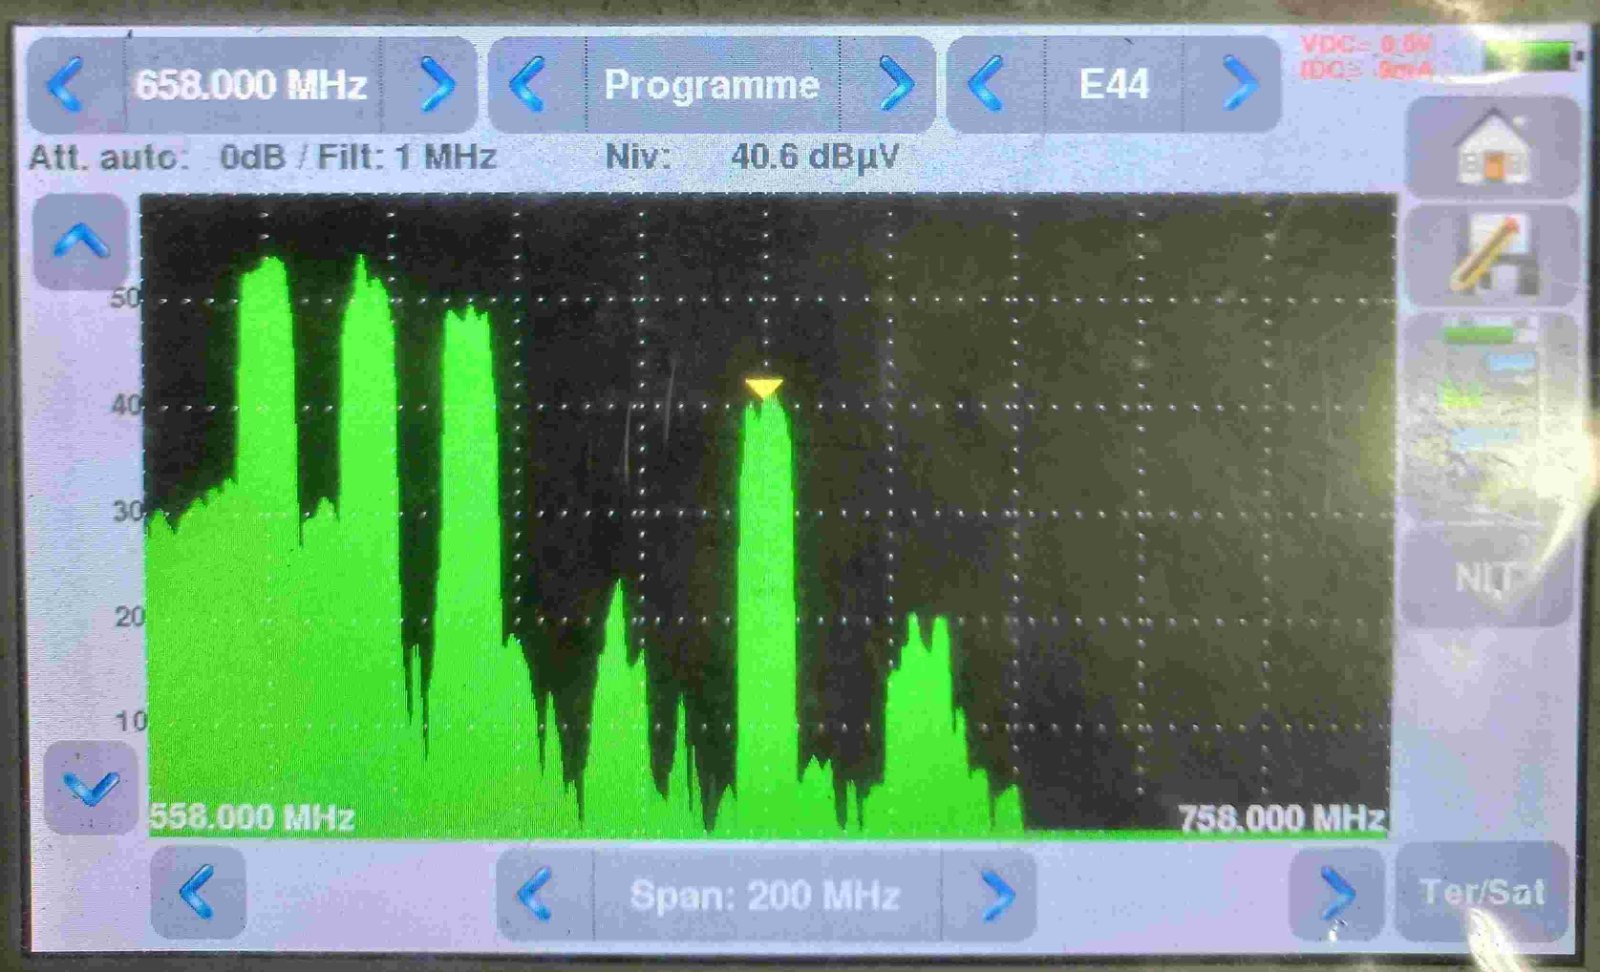Widen span with right arrow

(995, 894)
